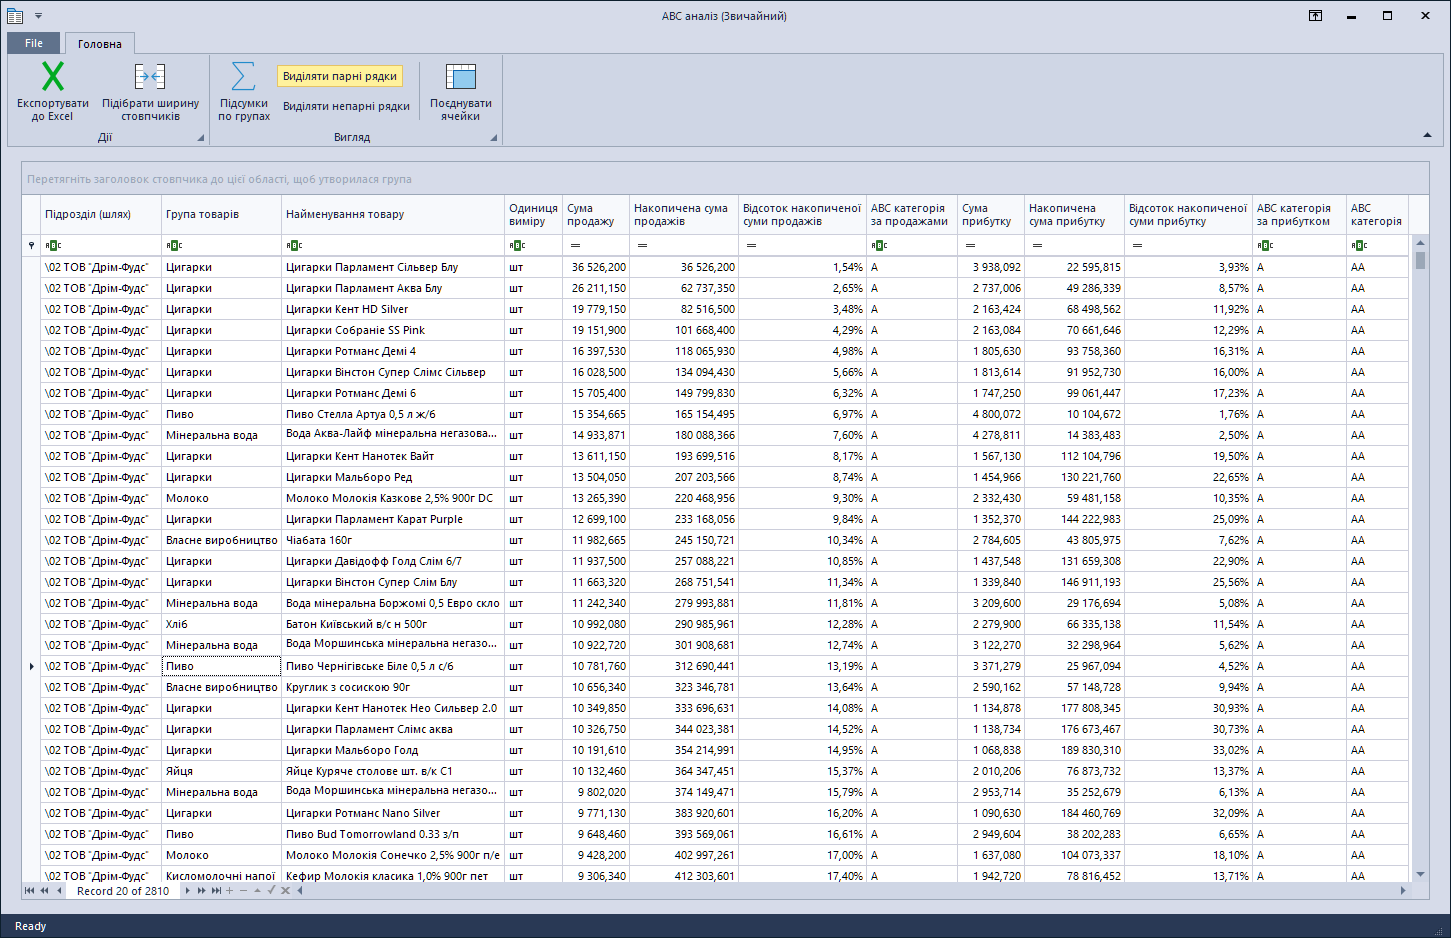This screenshot has height=938, width=1451.
Task: Toggle 'Виділяти парні рядки' highlighting
Action: (x=340, y=76)
